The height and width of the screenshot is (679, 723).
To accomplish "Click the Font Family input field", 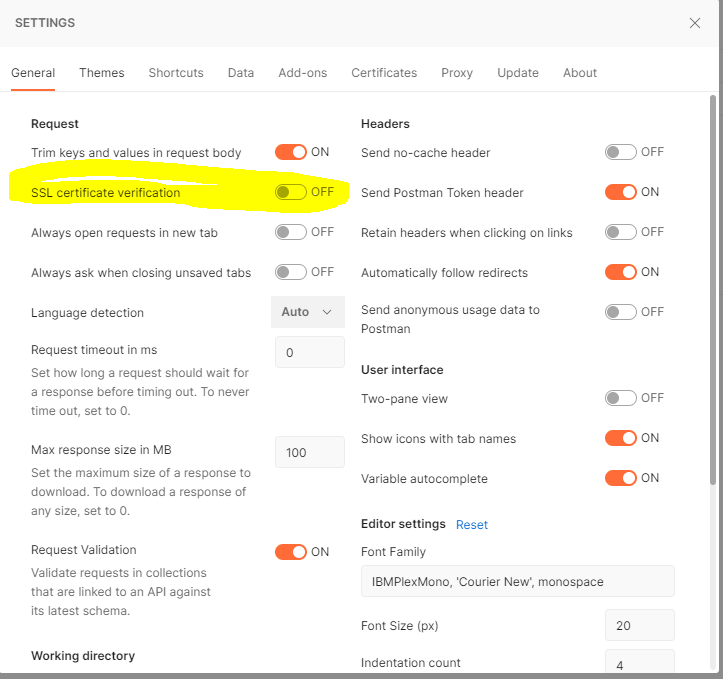I will coord(517,581).
